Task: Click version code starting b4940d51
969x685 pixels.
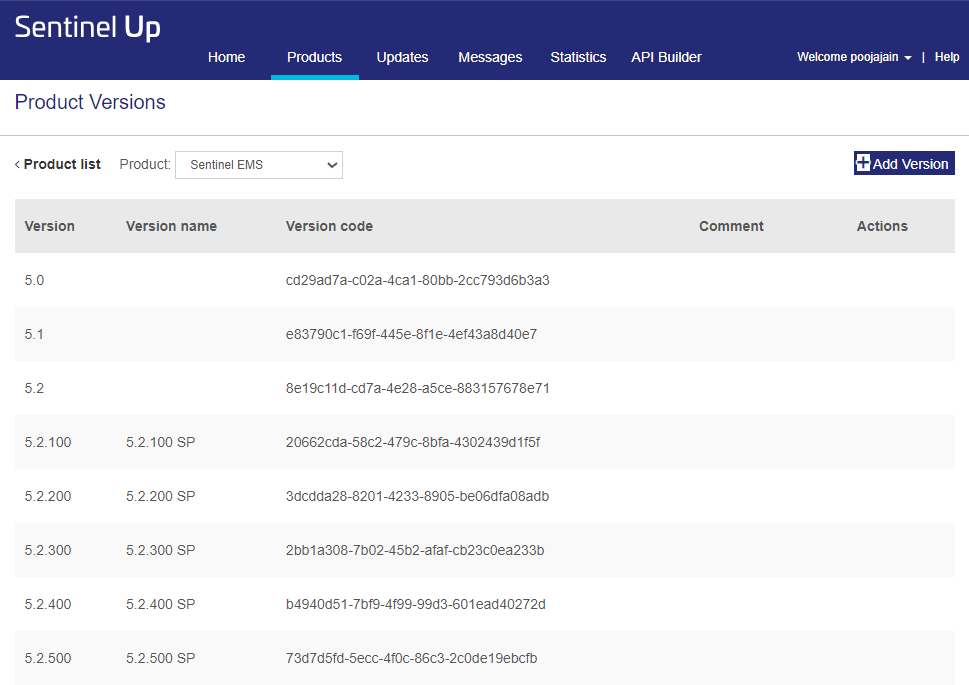Action: [415, 604]
